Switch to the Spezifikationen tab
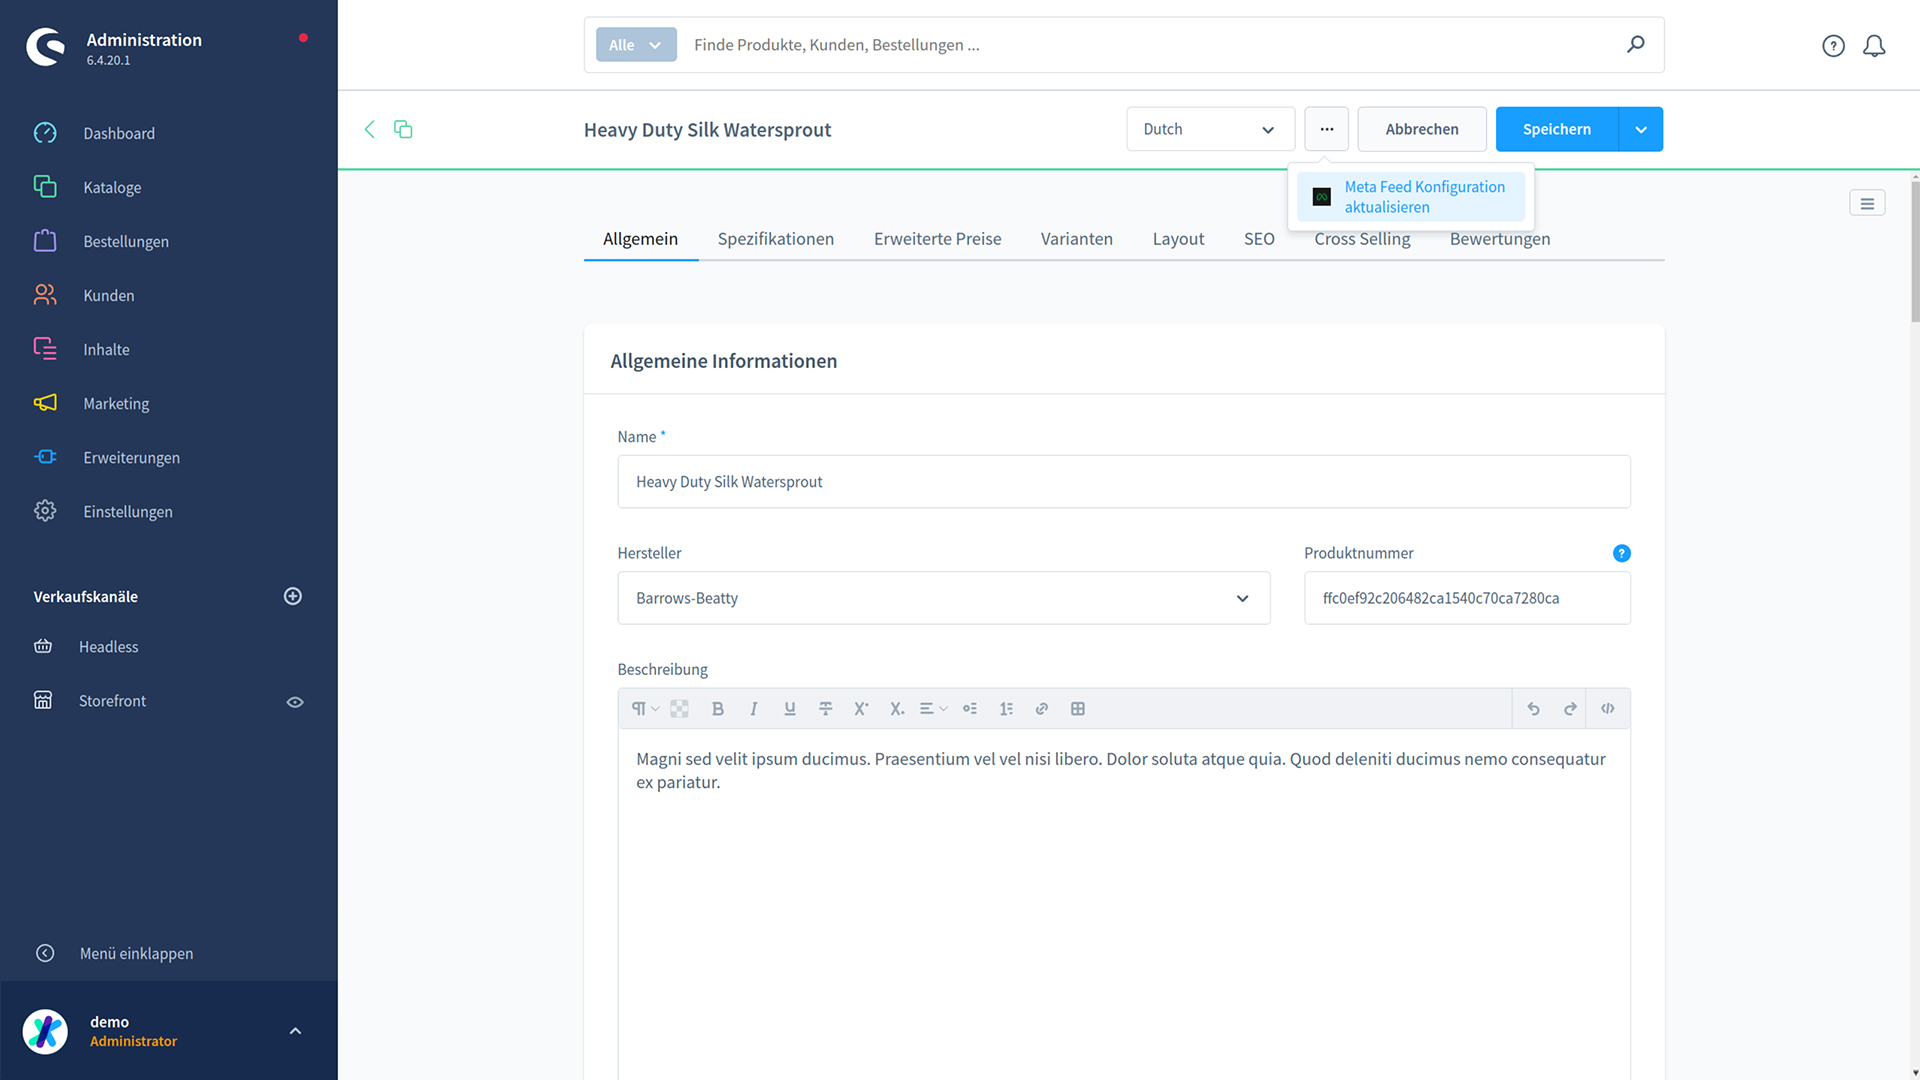 (x=775, y=239)
